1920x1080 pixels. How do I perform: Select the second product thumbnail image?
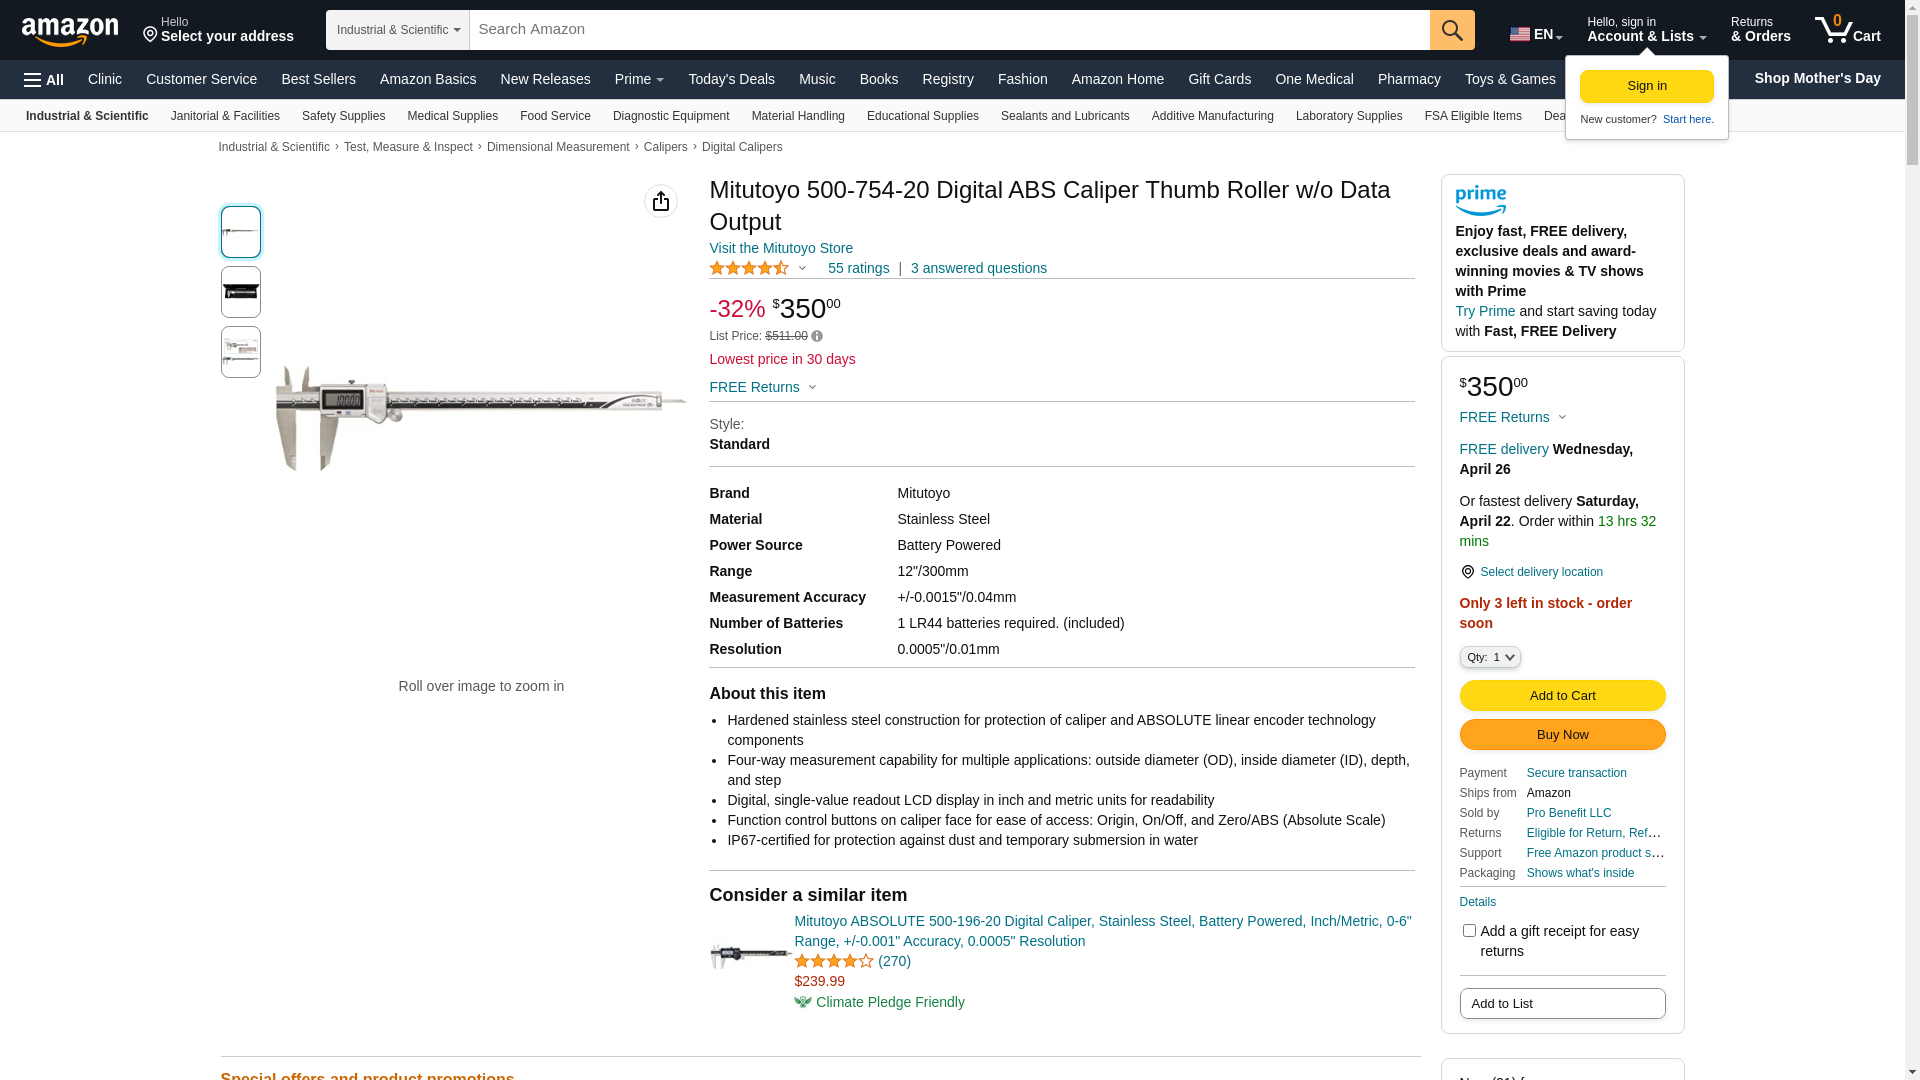click(241, 292)
